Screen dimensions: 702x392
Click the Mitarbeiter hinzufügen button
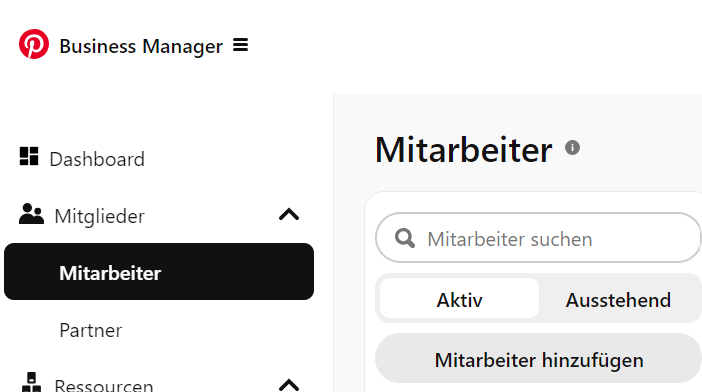click(538, 358)
